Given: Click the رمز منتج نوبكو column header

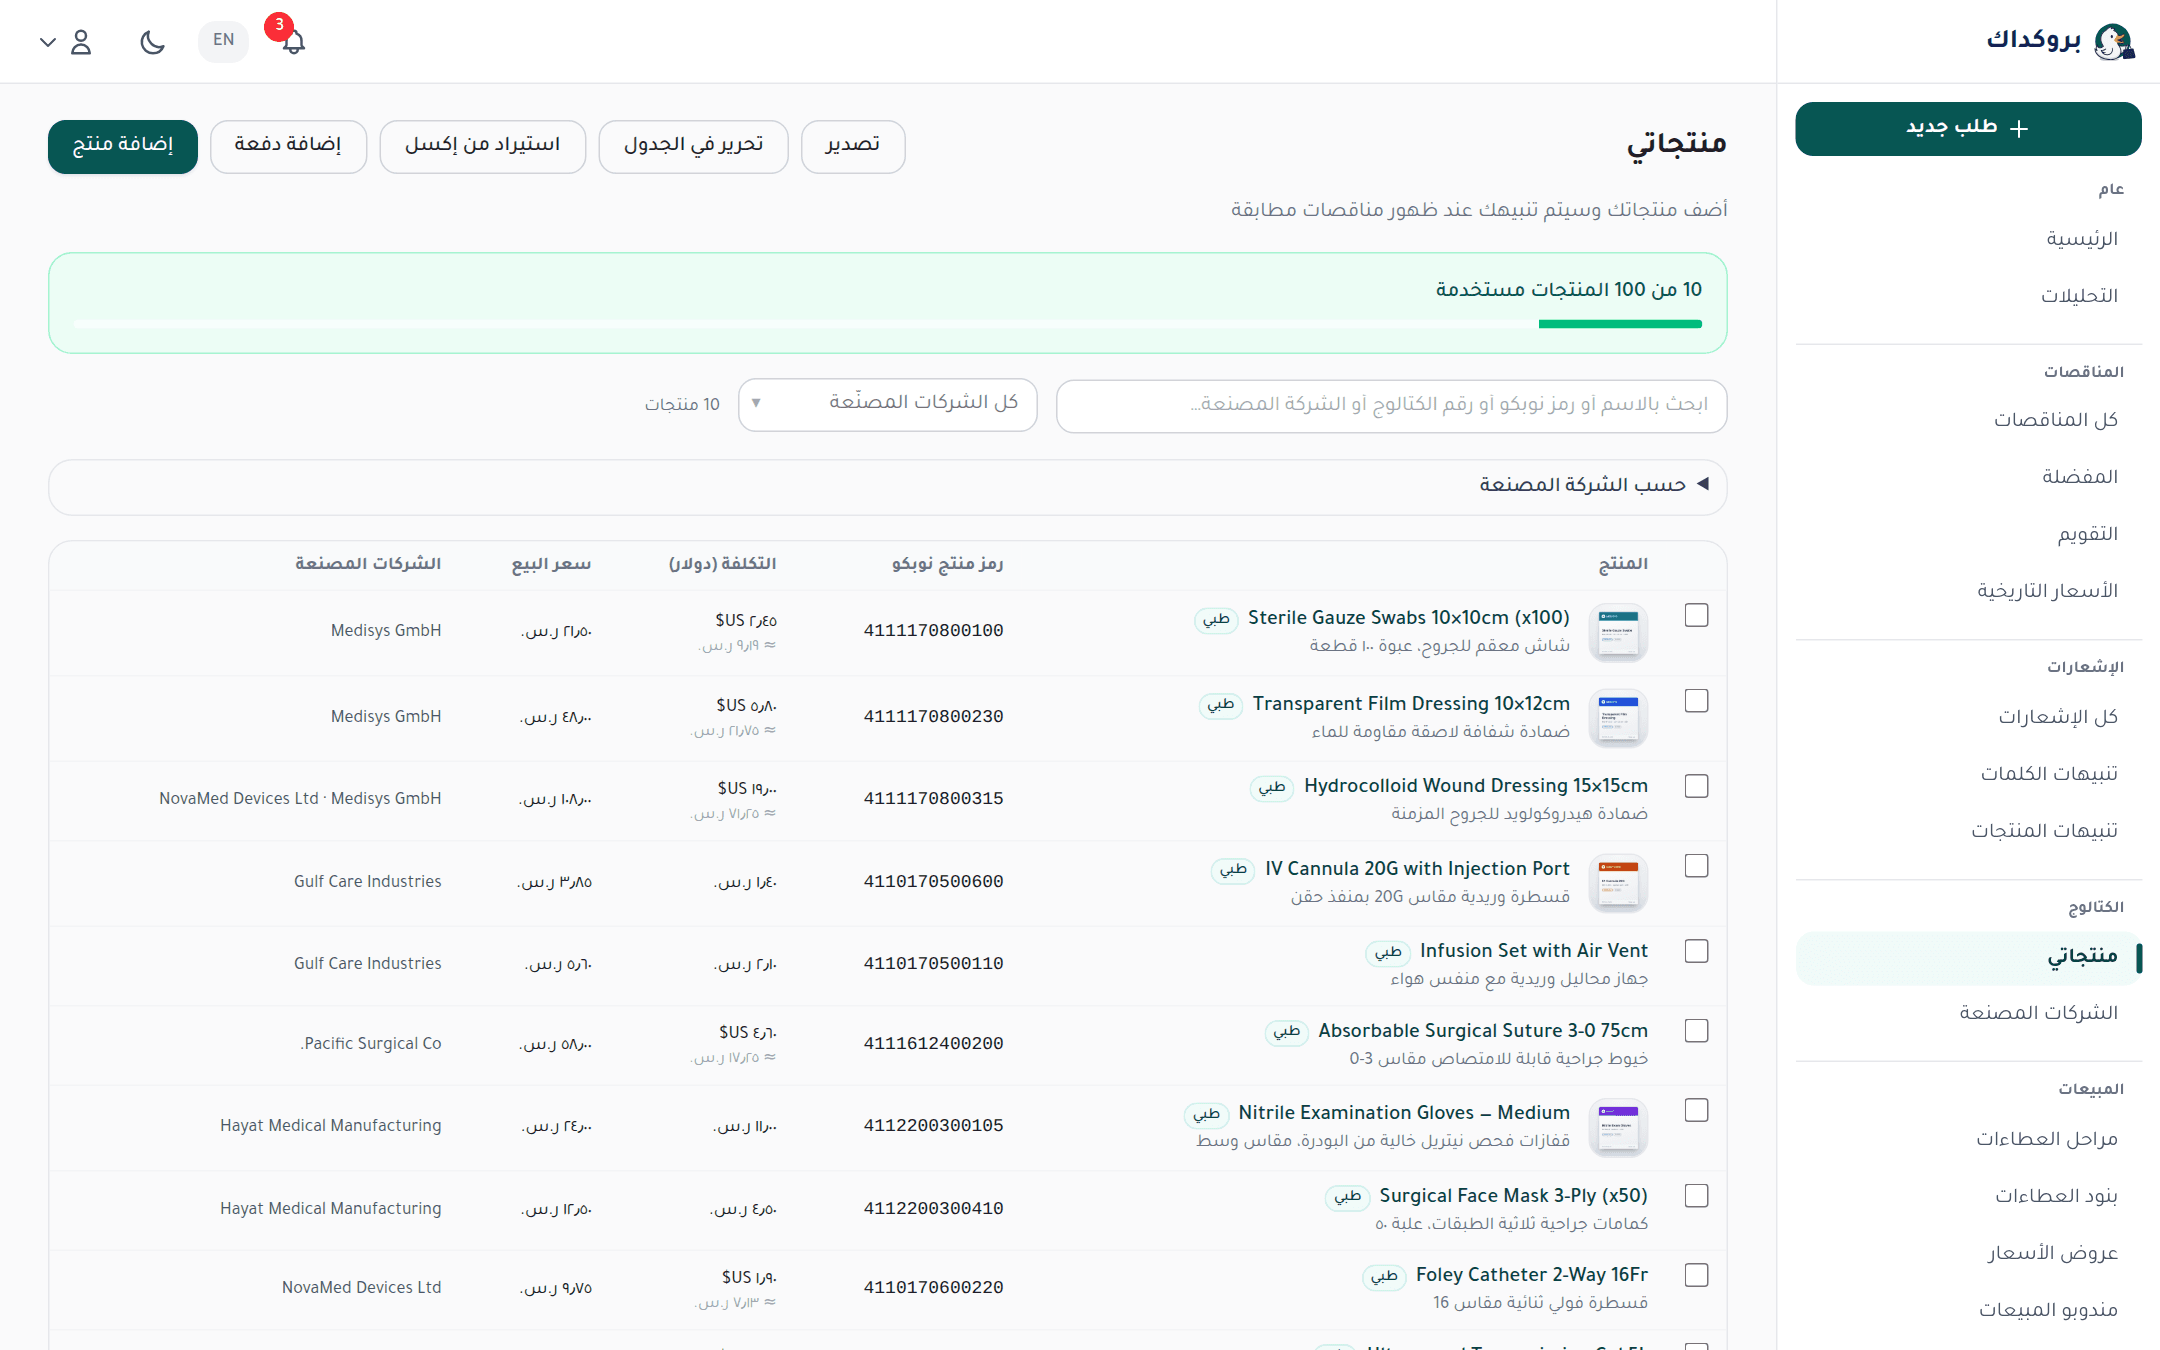Looking at the screenshot, I should [x=947, y=564].
